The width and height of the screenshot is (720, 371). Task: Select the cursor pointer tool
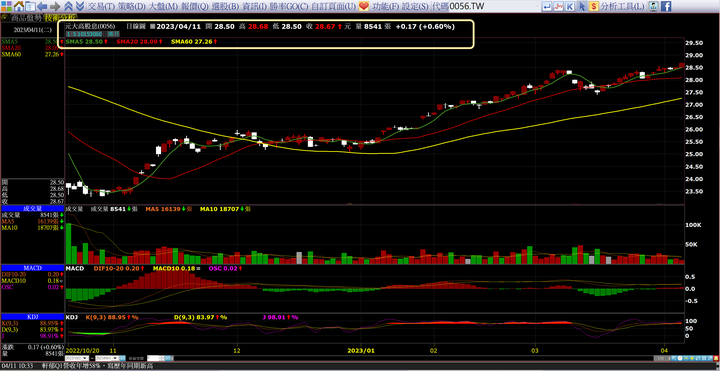(x=582, y=6)
